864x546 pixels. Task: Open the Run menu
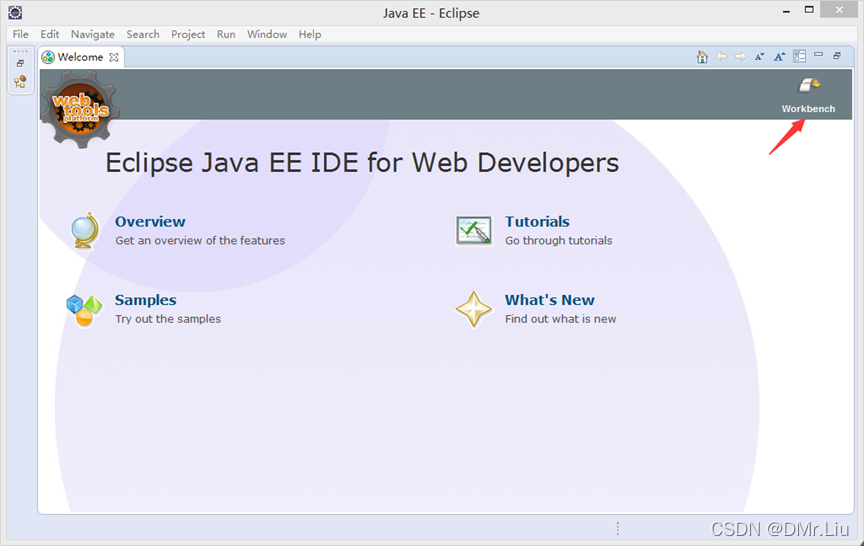(x=226, y=34)
